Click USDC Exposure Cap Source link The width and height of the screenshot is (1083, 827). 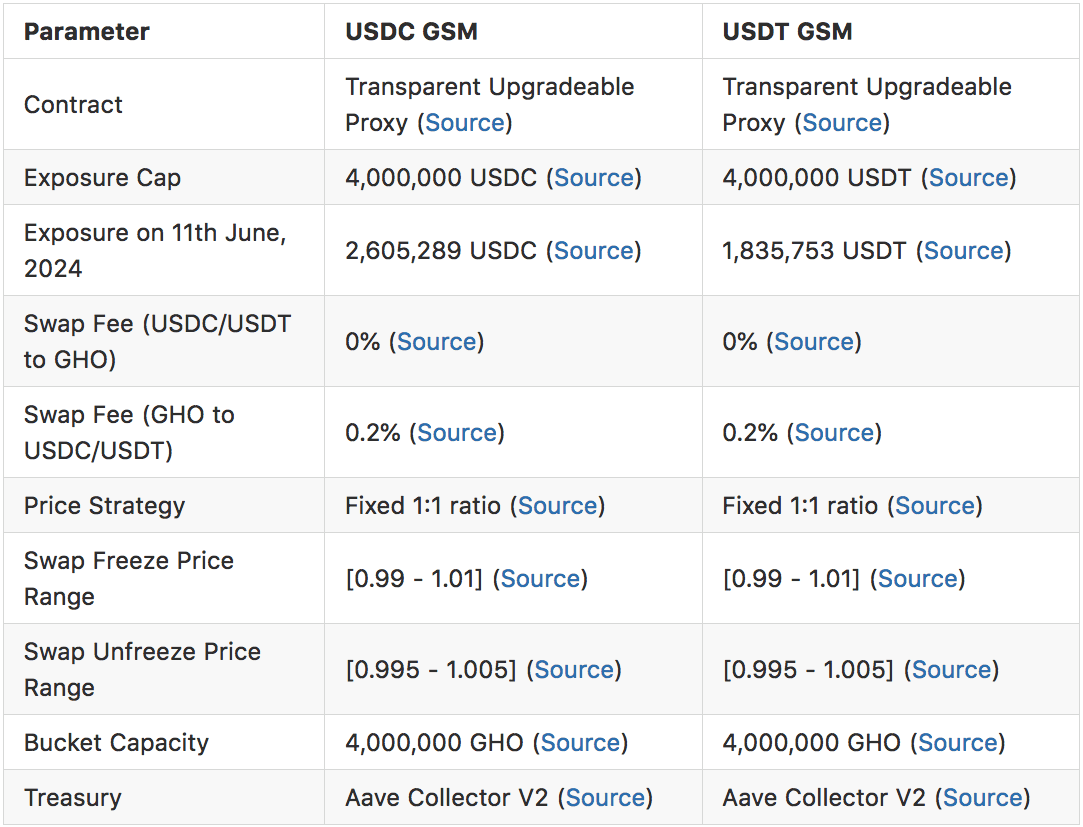click(594, 178)
